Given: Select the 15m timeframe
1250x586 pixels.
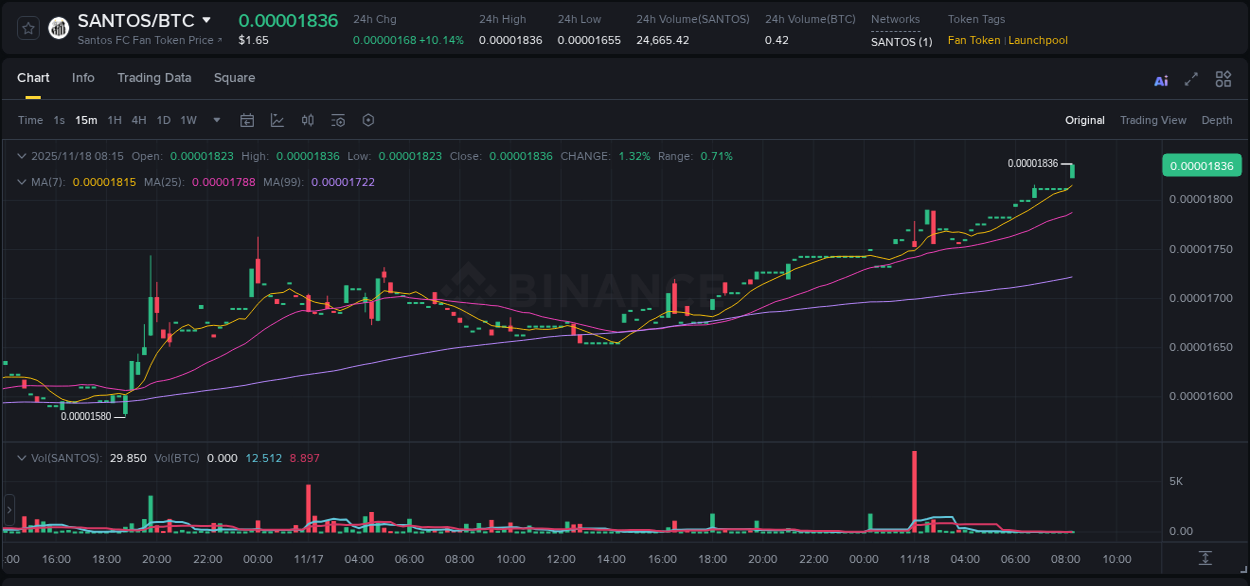Looking at the screenshot, I should point(86,120).
